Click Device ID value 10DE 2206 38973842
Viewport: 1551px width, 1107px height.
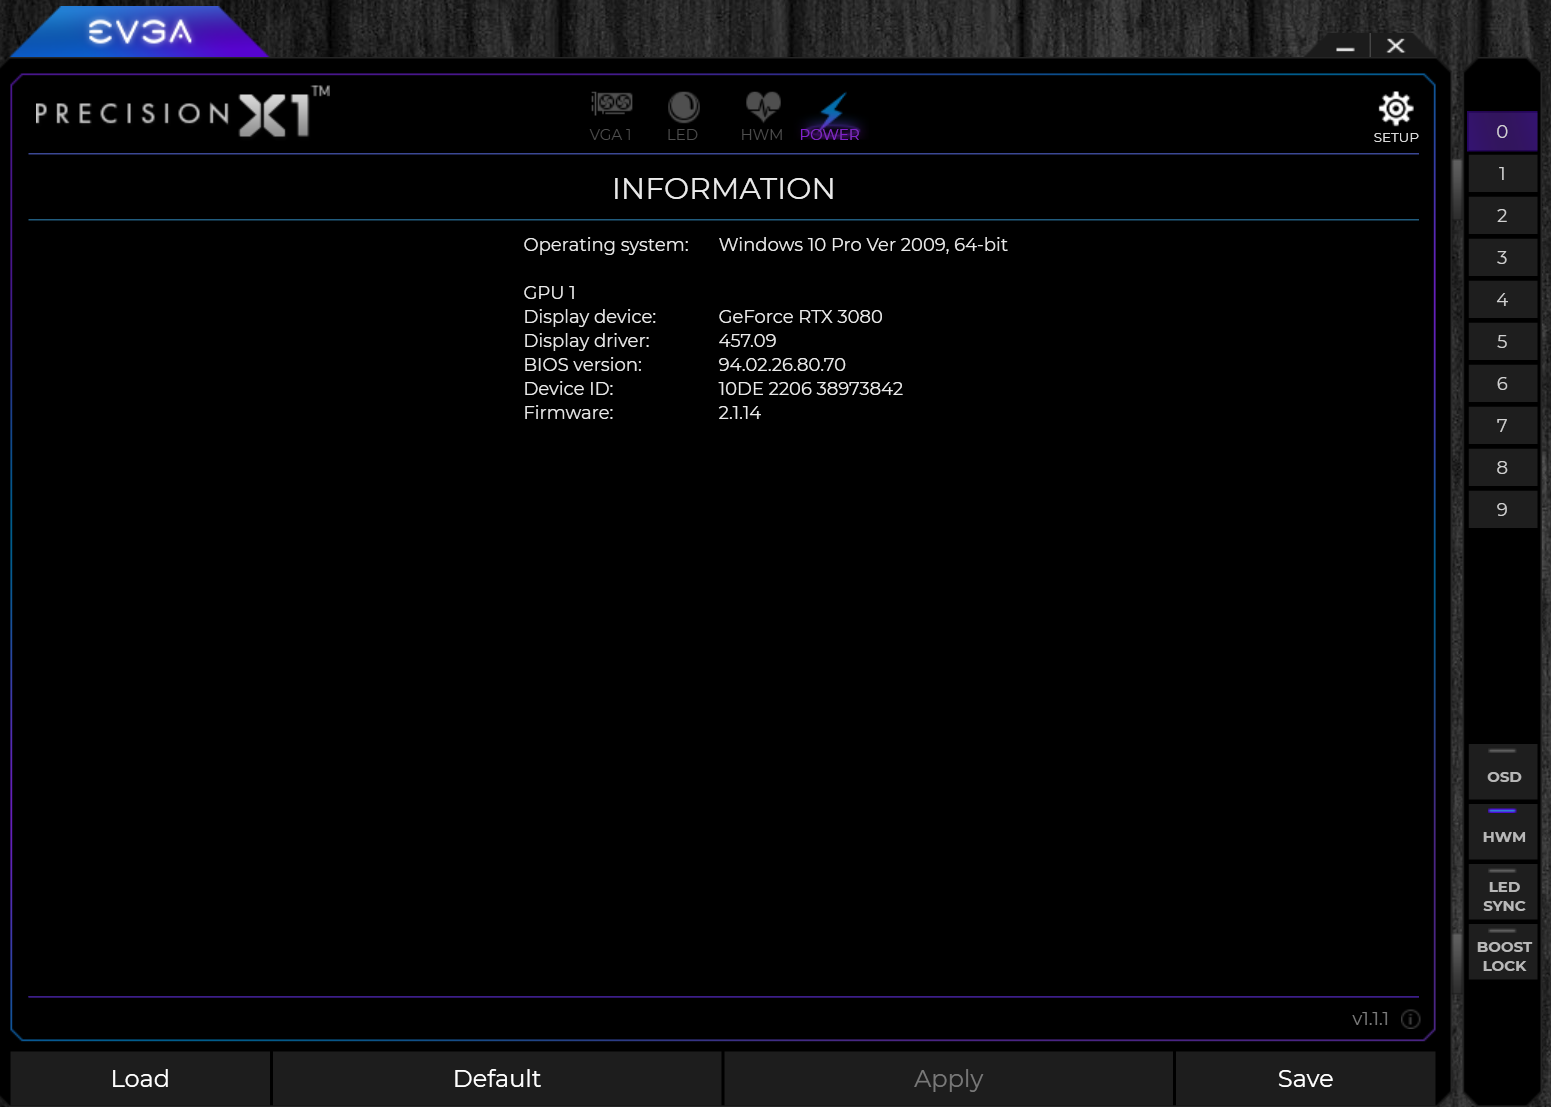point(810,389)
